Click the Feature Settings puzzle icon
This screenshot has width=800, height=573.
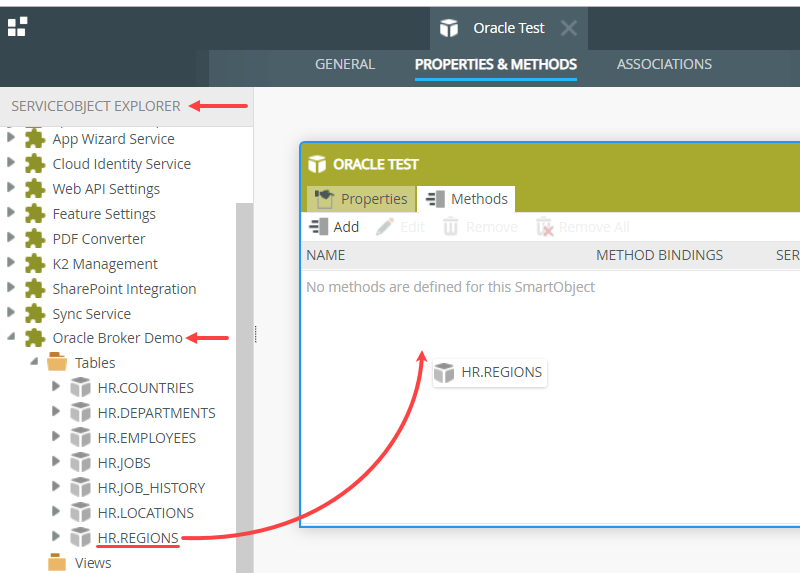click(x=35, y=213)
